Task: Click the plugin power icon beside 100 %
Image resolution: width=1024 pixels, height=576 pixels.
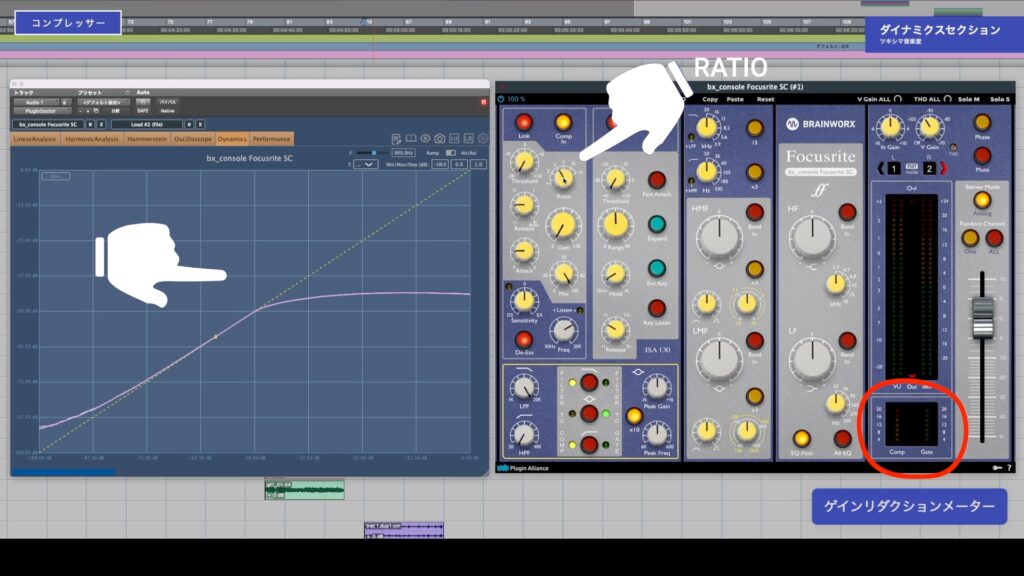Action: click(501, 99)
